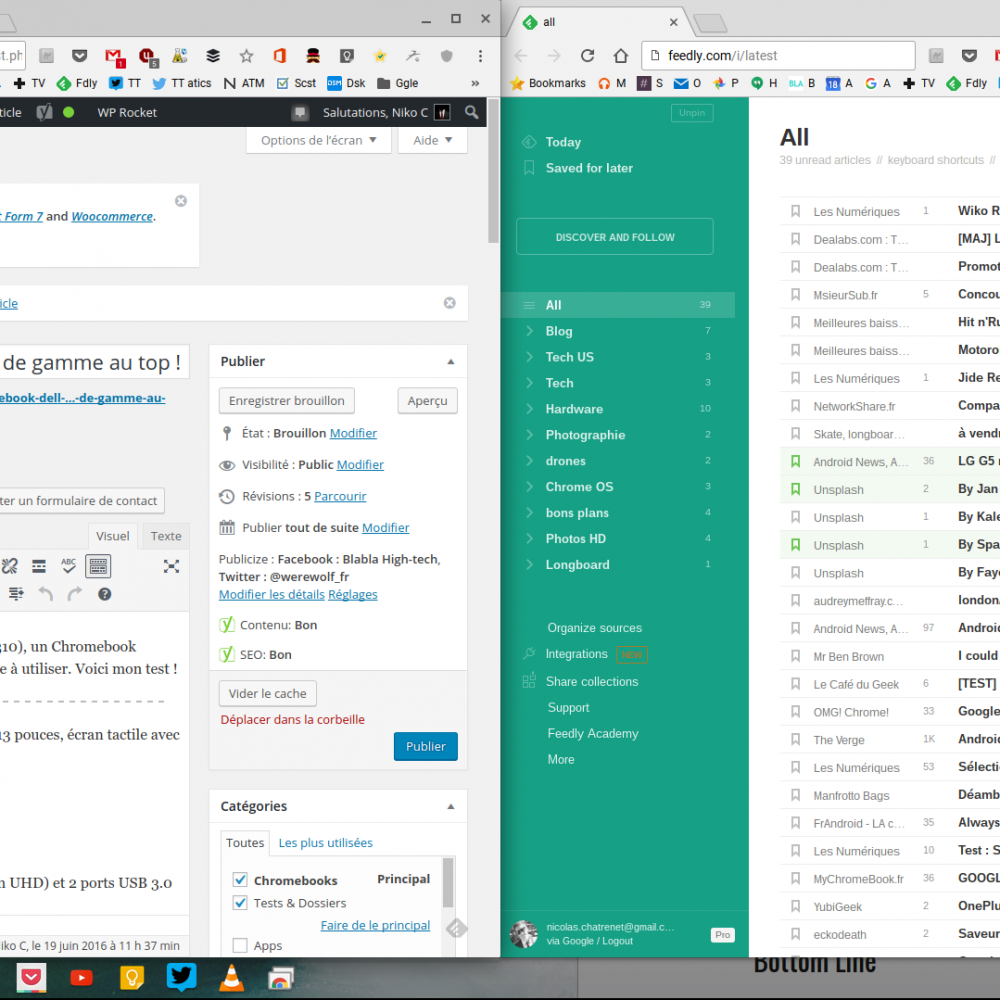Click the Parcourir revisions link
Image resolution: width=1000 pixels, height=1000 pixels.
(340, 496)
